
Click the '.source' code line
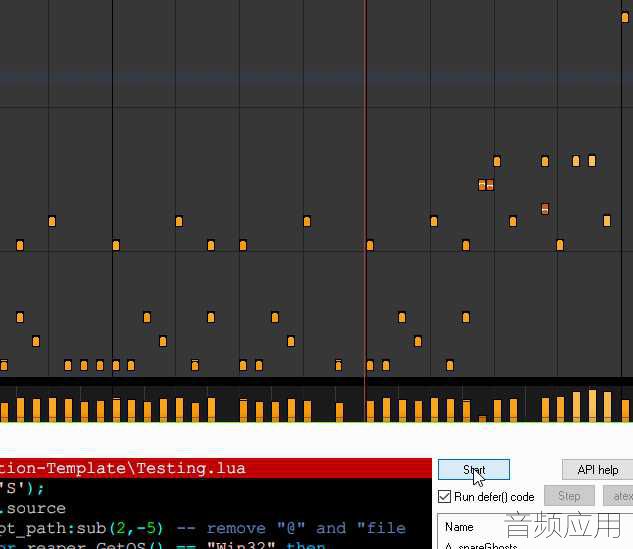tap(33, 508)
